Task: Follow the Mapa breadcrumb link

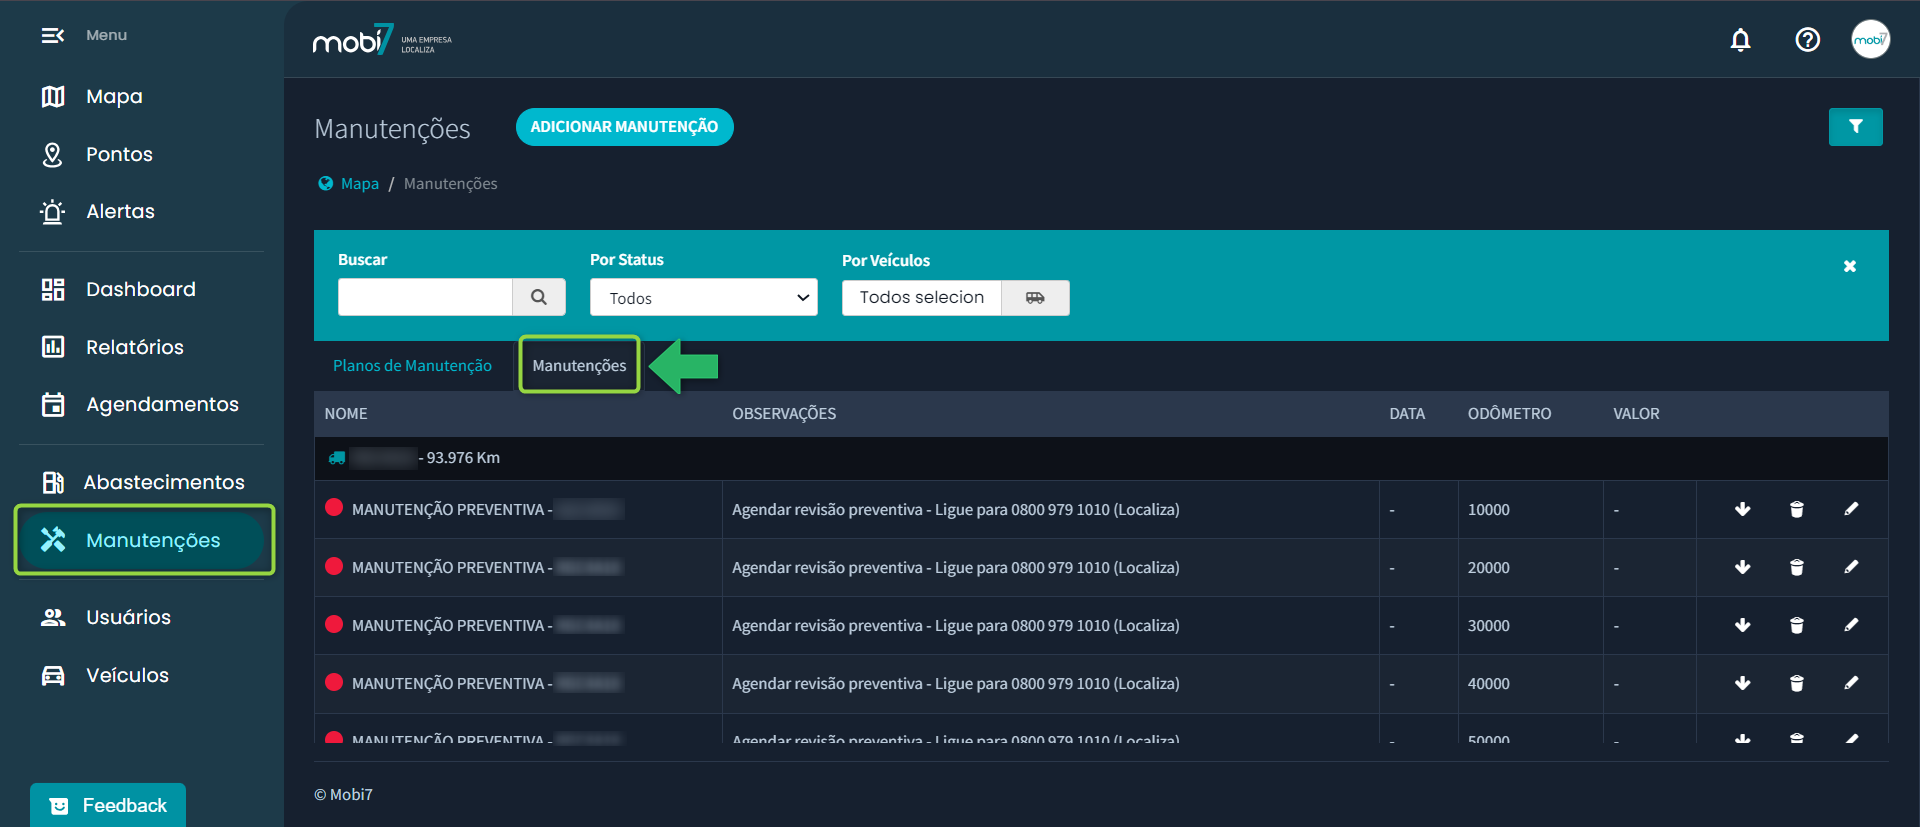Action: [x=359, y=184]
